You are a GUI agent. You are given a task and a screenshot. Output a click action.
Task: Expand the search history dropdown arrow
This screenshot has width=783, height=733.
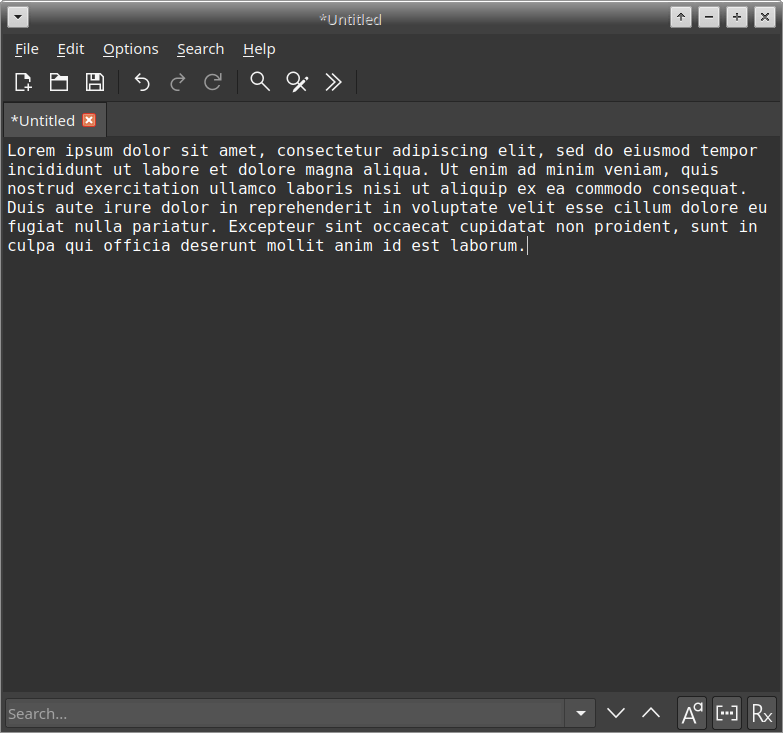click(x=580, y=714)
